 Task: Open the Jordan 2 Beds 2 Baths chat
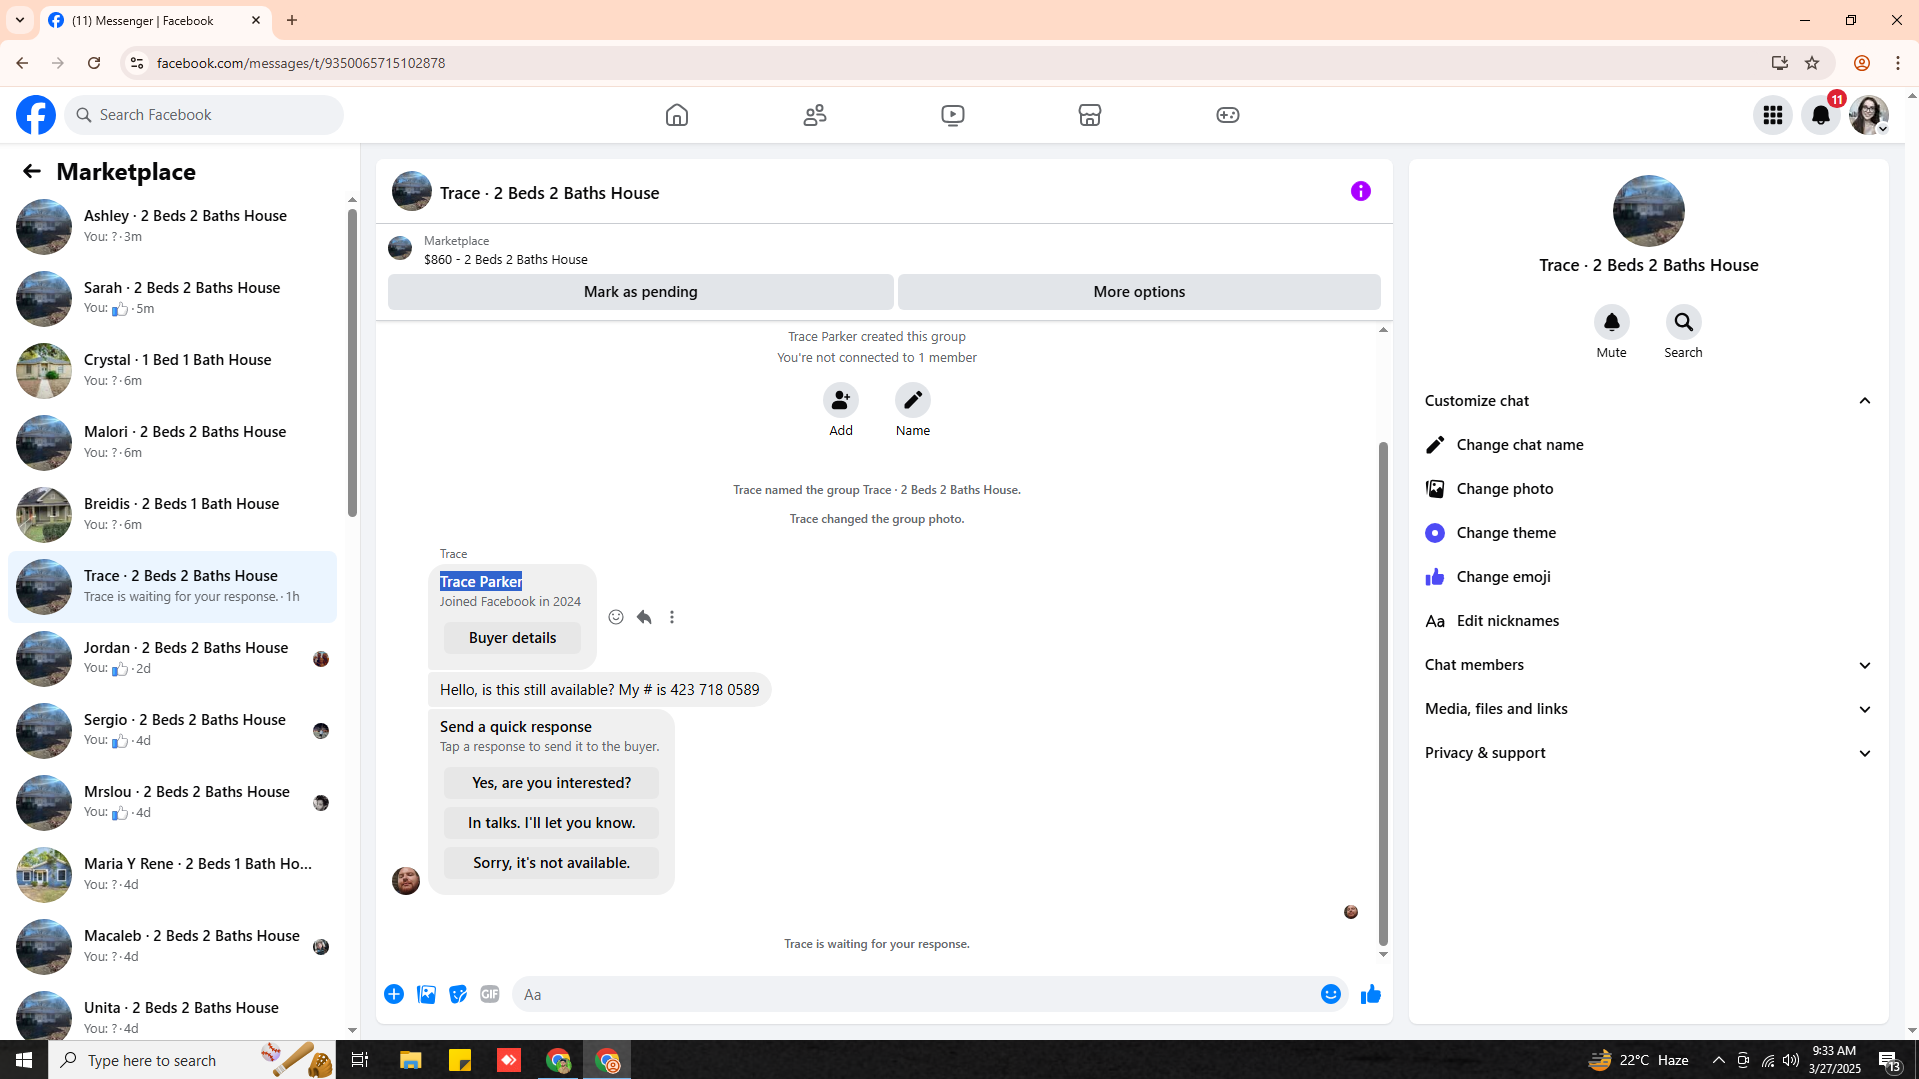point(173,658)
